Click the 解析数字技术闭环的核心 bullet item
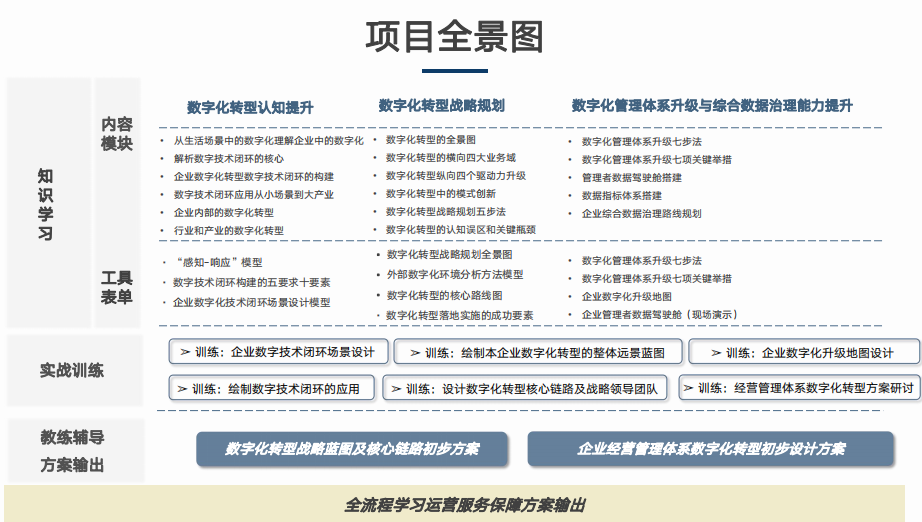 pyautogui.click(x=228, y=158)
